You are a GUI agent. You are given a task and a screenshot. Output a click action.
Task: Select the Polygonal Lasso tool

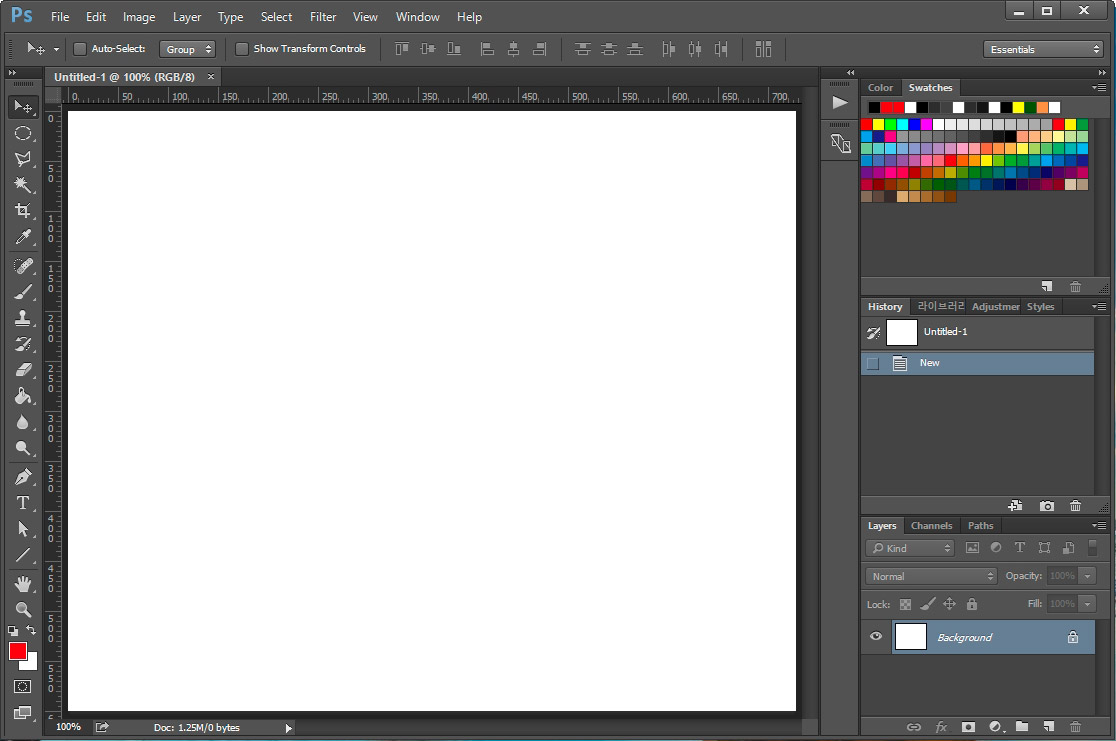click(x=23, y=159)
